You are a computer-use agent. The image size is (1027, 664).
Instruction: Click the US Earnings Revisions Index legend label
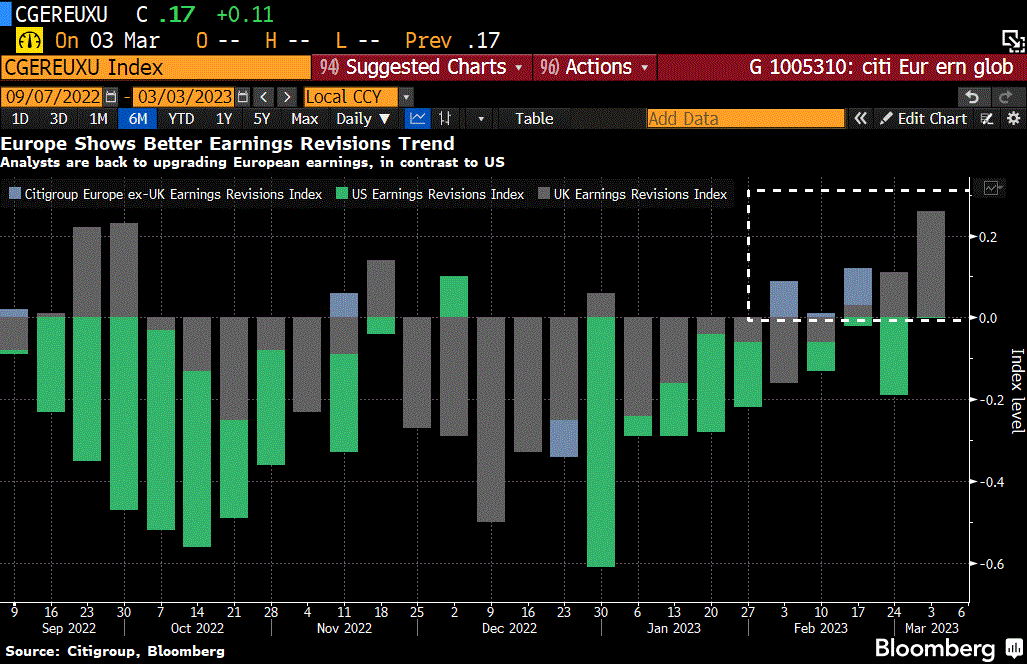click(x=438, y=194)
